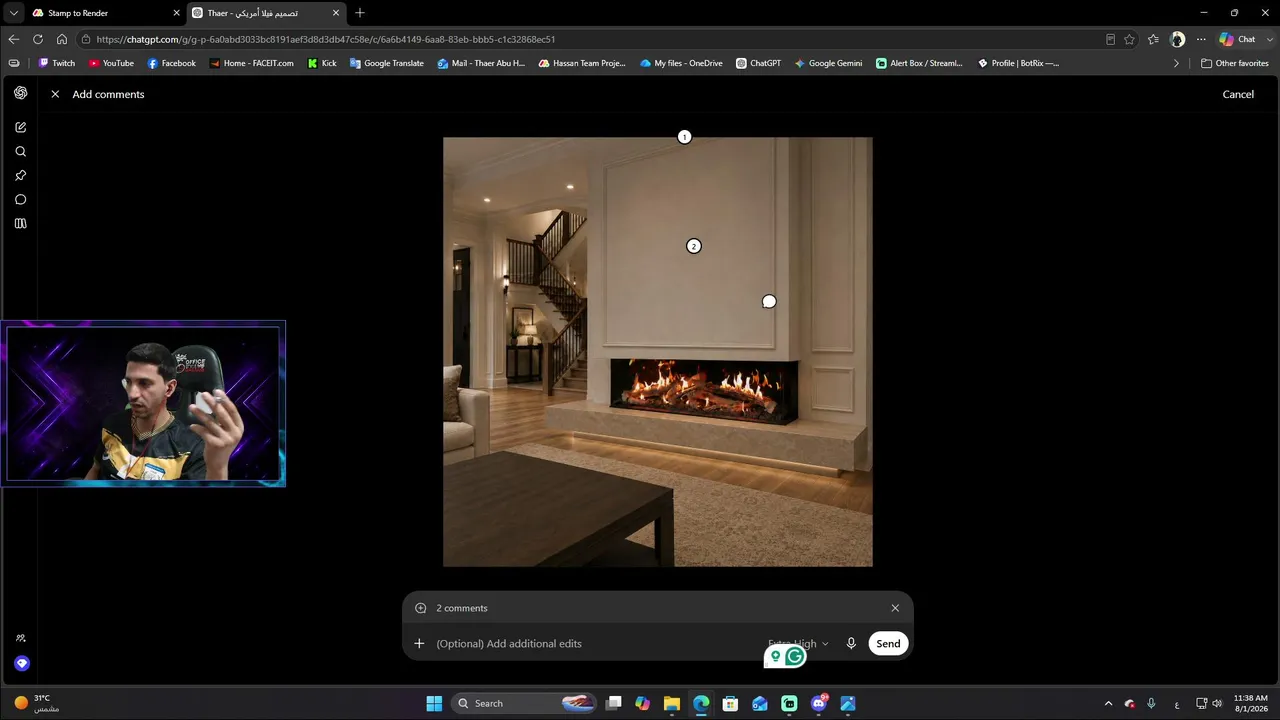Open the weather widget on taskbar
This screenshot has width=1280, height=720.
(36, 703)
